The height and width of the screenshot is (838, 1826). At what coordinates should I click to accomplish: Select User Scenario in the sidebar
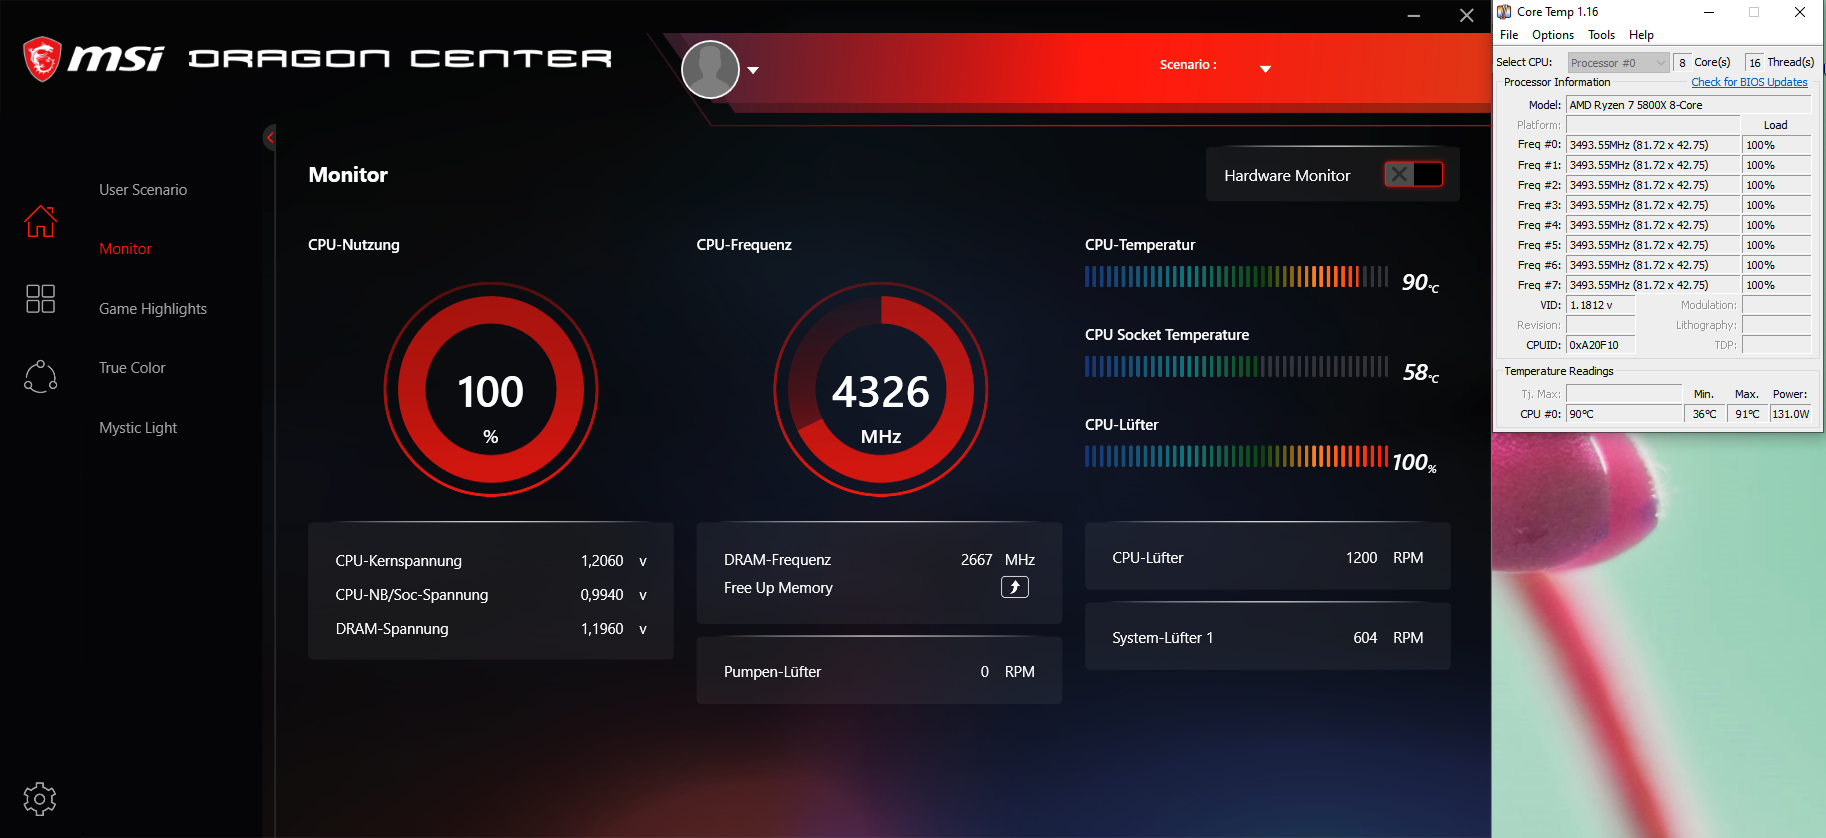point(143,190)
